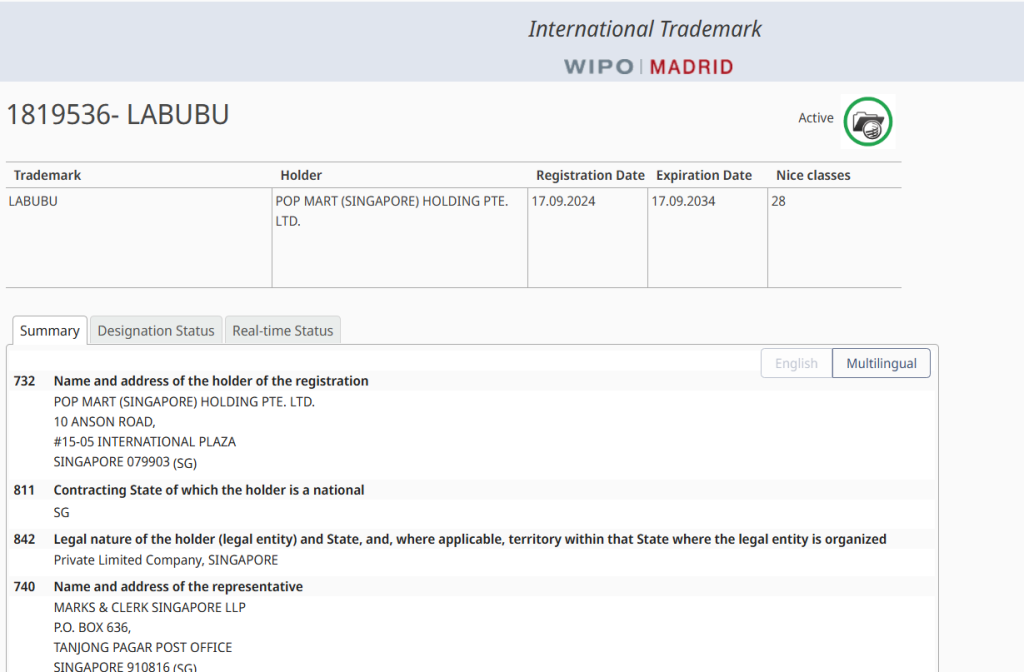Select the LABUBU trademark table cell
The image size is (1024, 672).
coord(33,201)
